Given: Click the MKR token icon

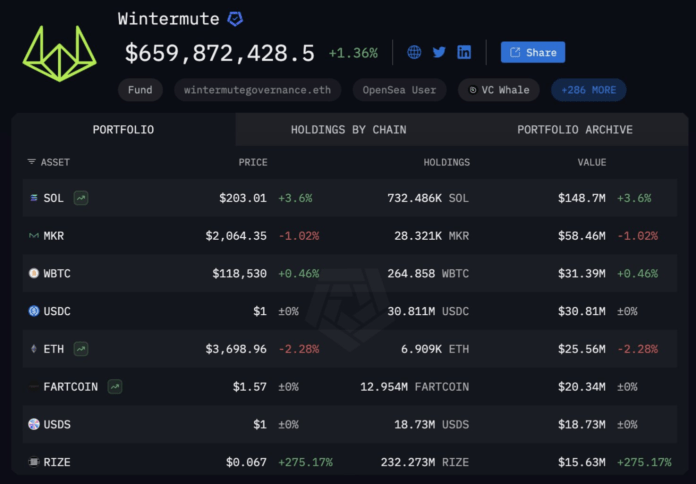Looking at the screenshot, I should (x=34, y=236).
